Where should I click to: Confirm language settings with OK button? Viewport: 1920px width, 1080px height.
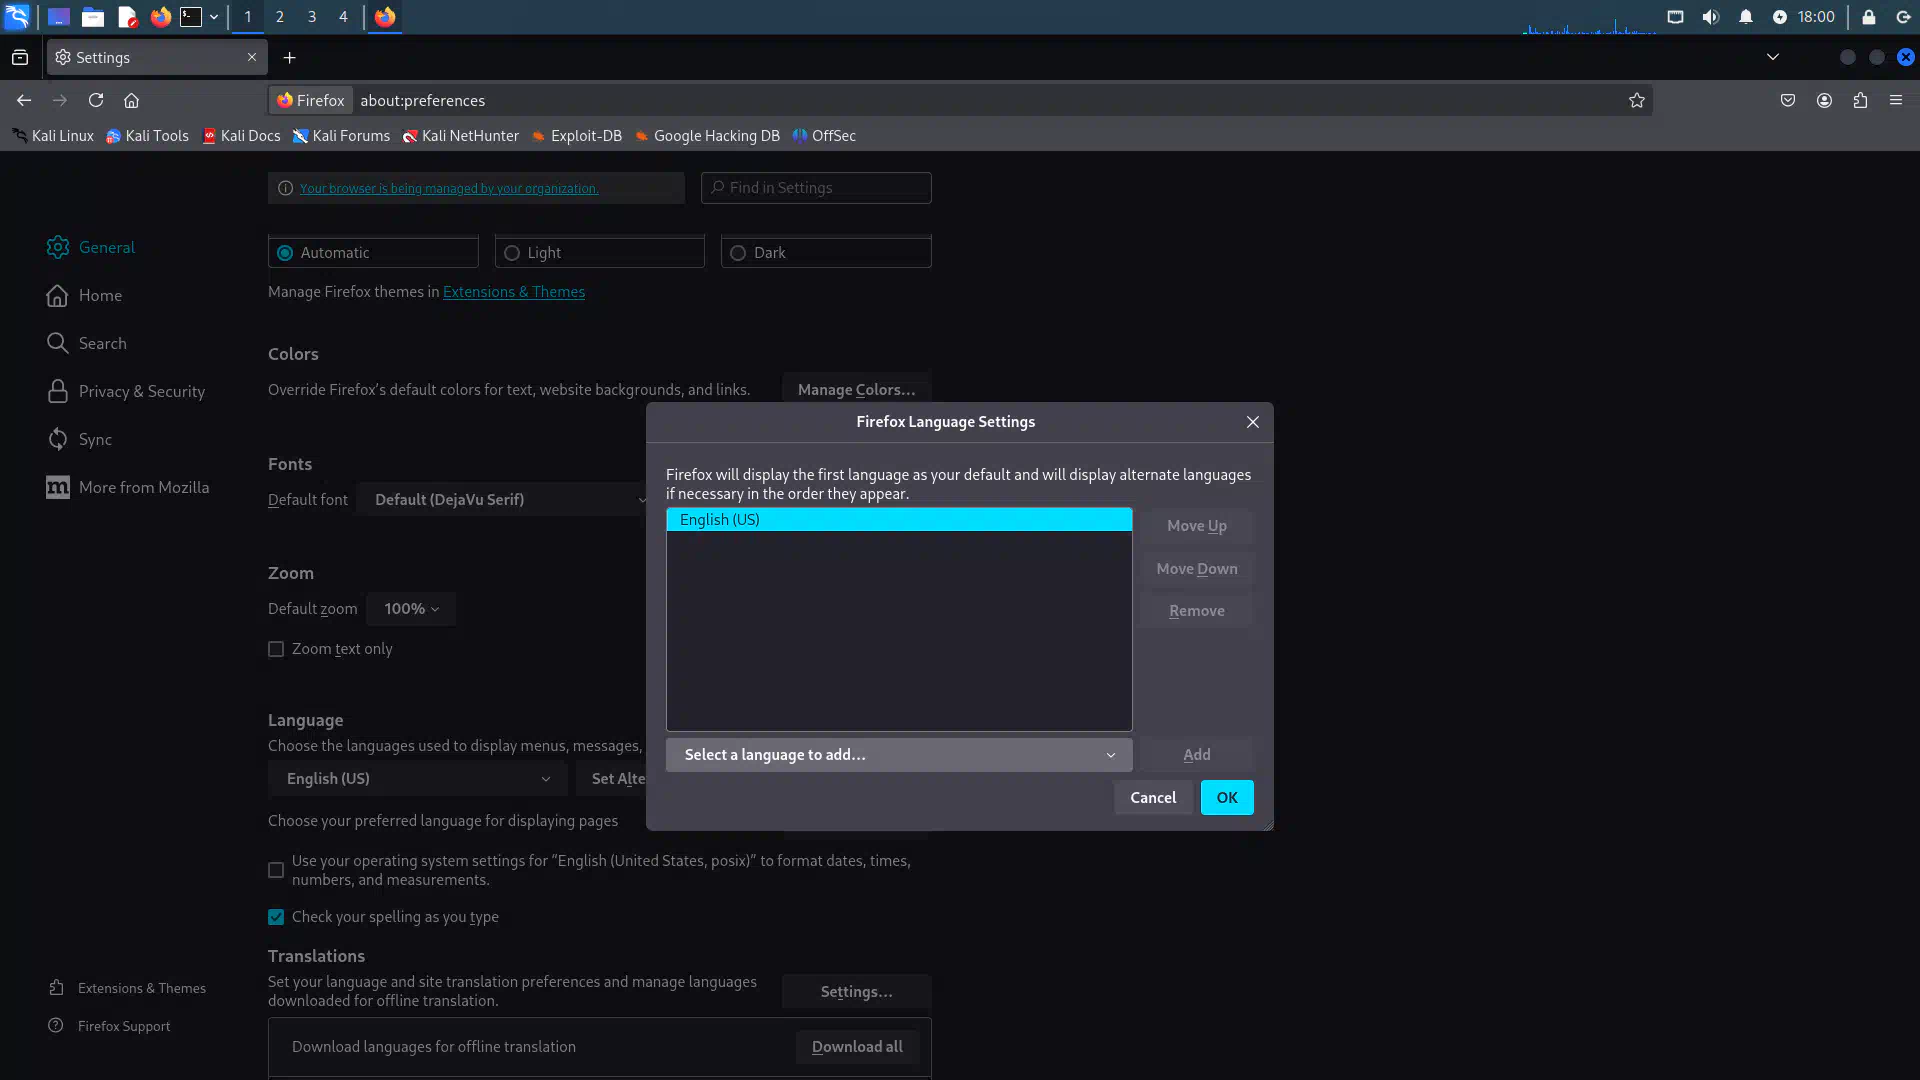coord(1227,798)
